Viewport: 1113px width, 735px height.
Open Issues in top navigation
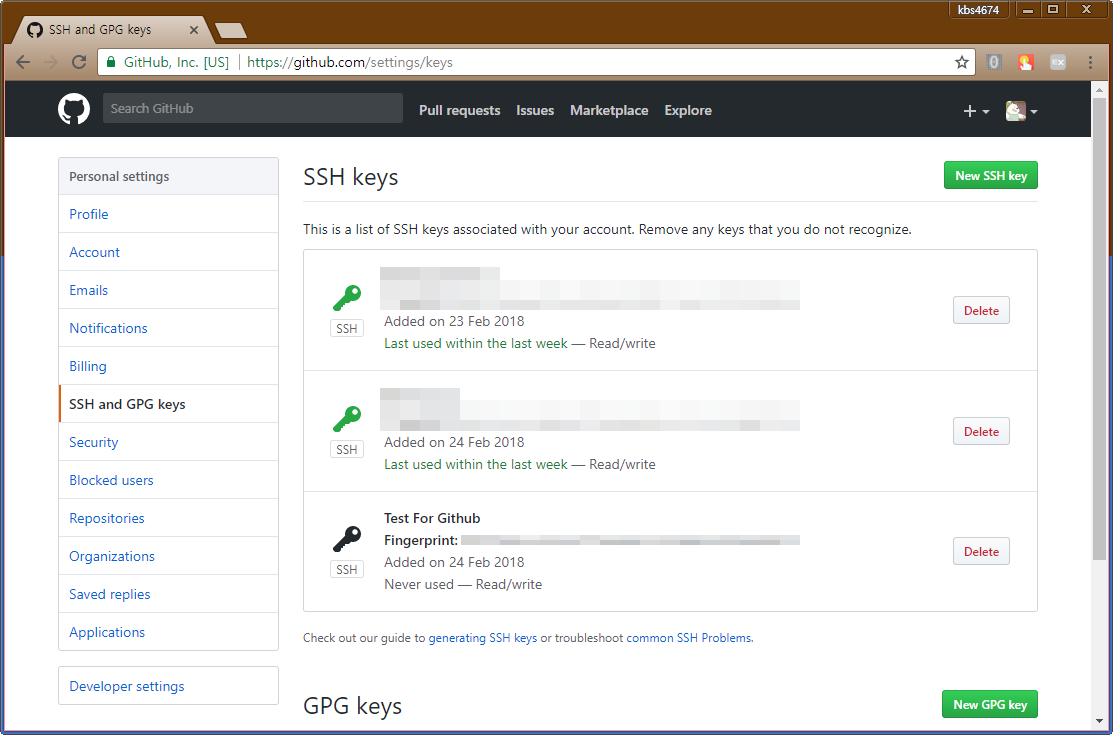(x=535, y=110)
